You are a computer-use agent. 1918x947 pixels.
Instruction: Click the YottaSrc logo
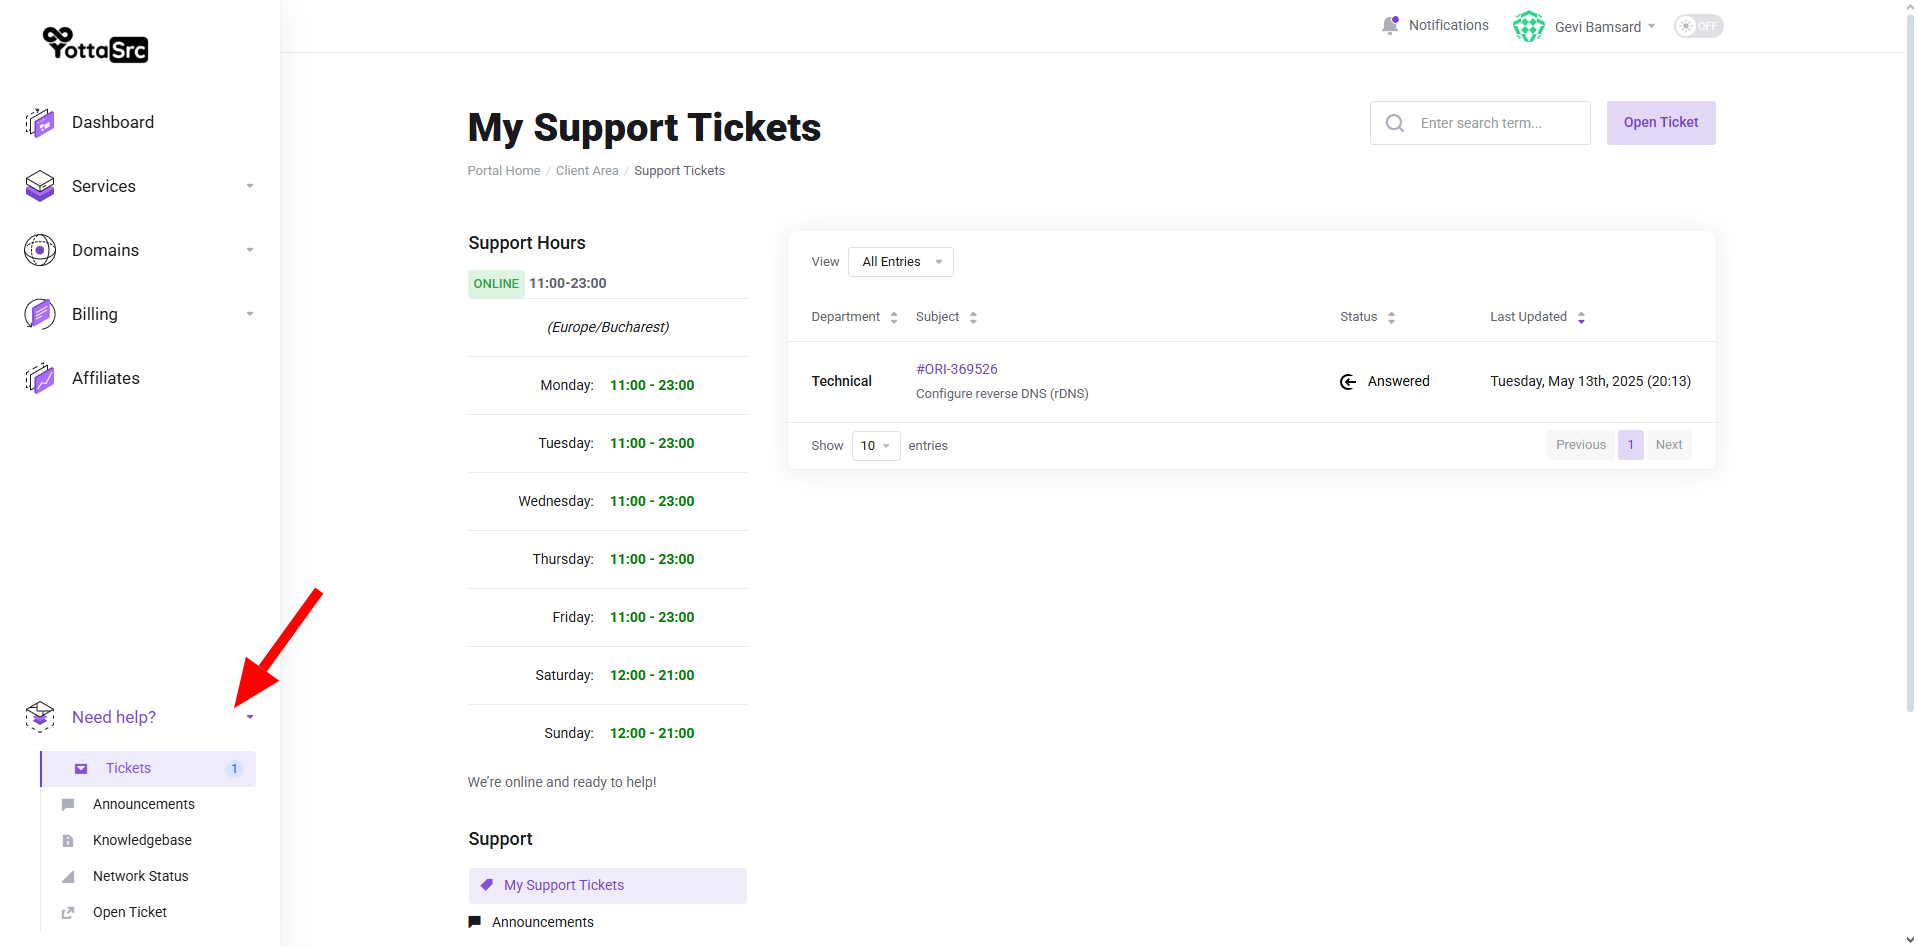(96, 45)
